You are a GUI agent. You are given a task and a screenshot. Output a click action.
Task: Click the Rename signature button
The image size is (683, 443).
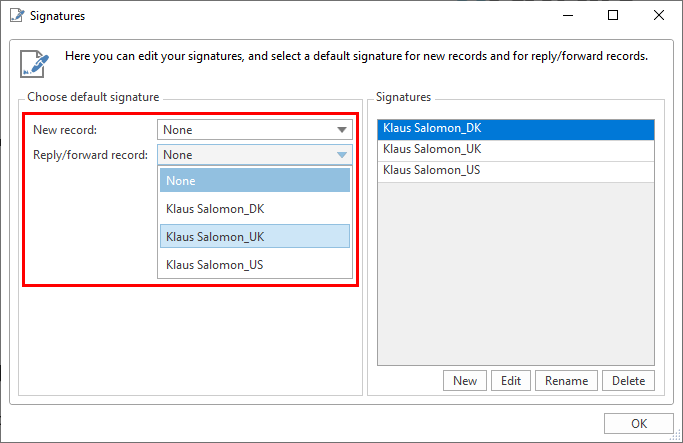[566, 381]
